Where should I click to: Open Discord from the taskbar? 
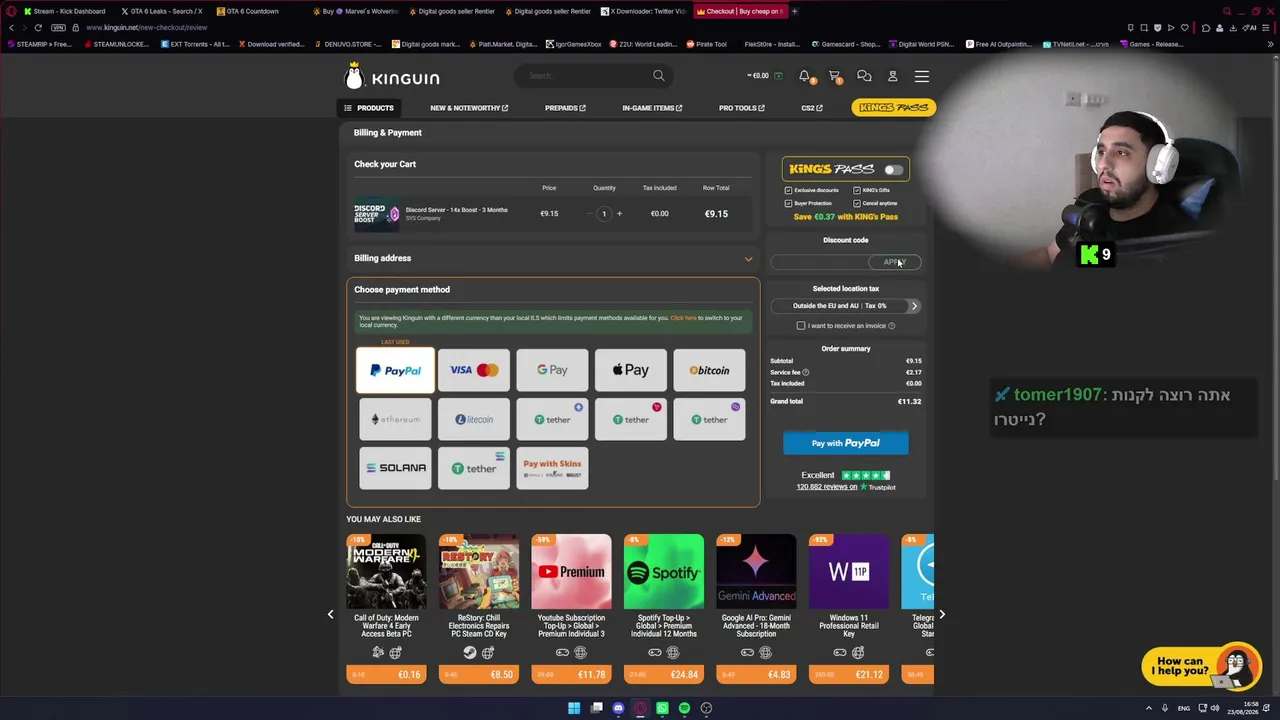click(618, 708)
